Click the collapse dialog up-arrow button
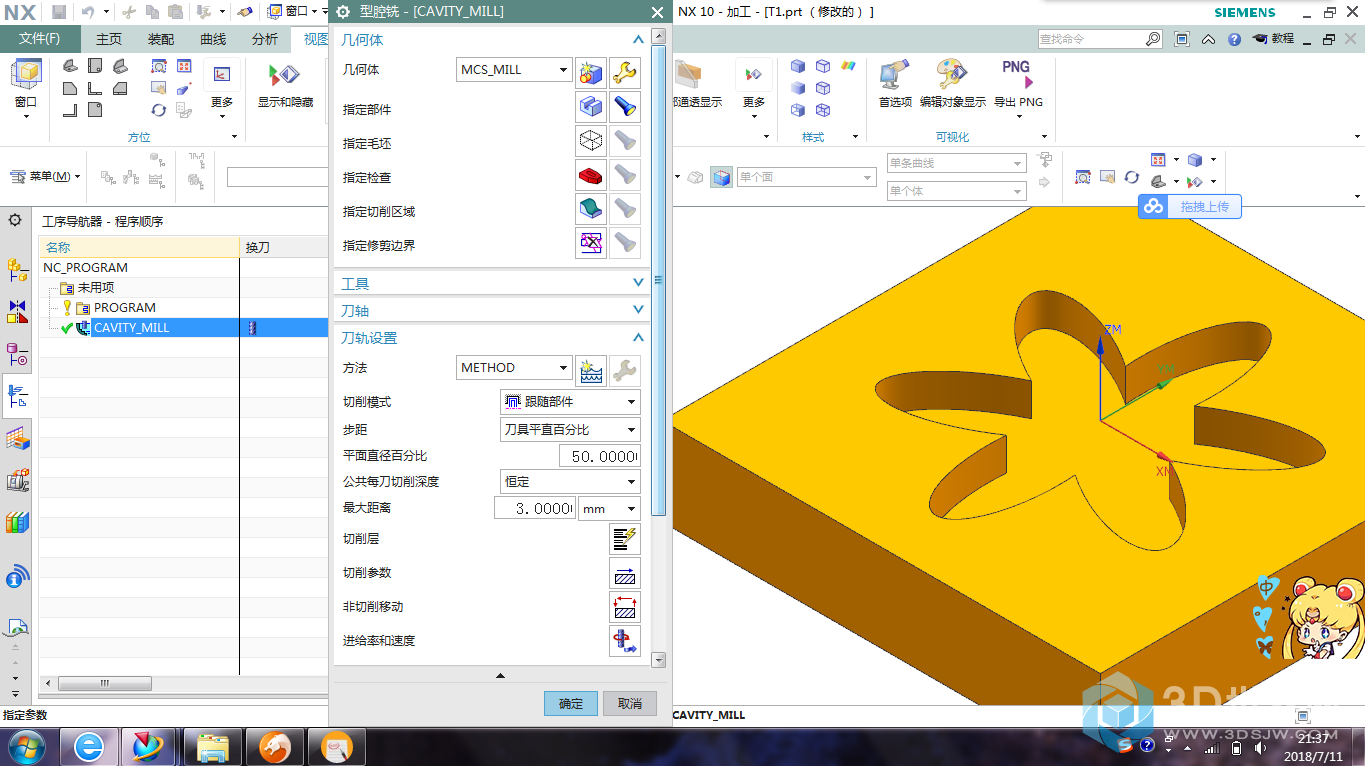This screenshot has width=1365, height=766. click(x=501, y=676)
